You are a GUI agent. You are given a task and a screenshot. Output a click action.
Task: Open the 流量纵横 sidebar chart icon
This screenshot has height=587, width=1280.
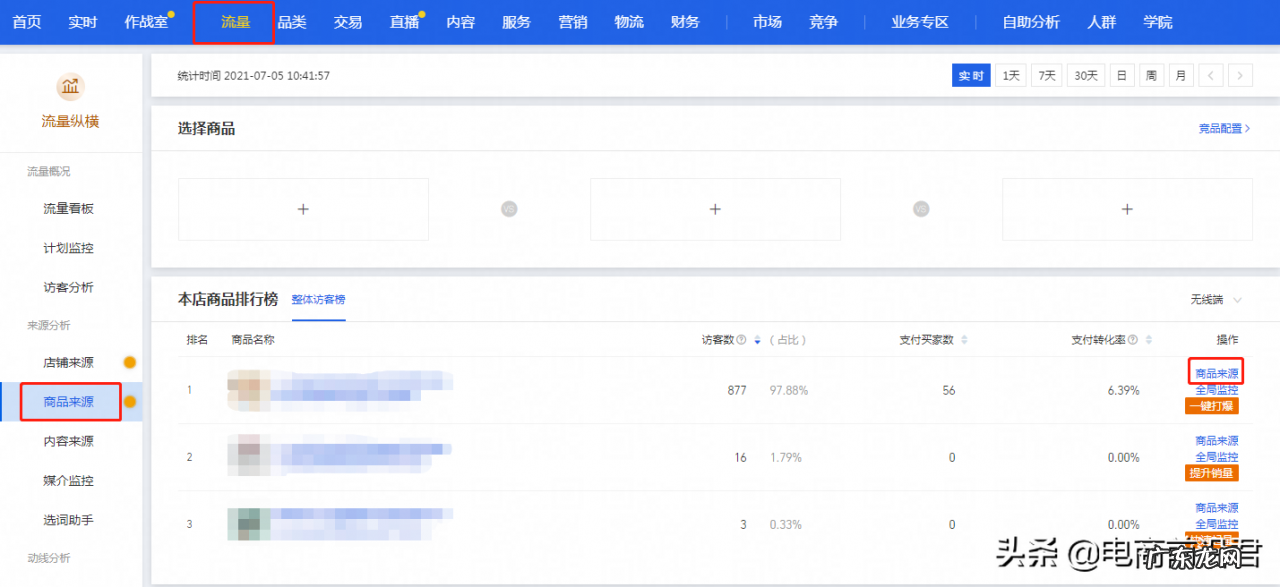point(70,87)
